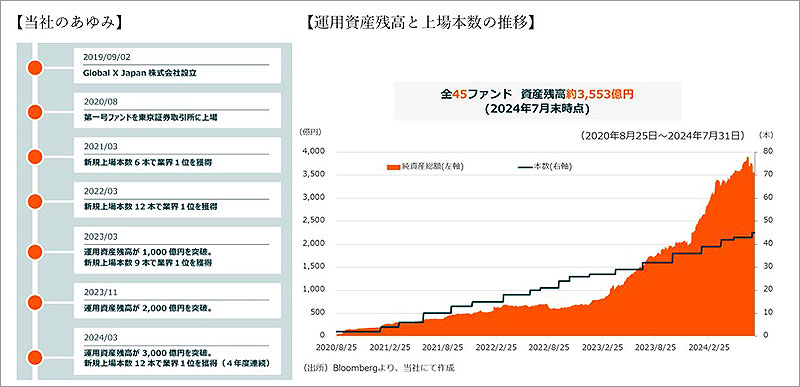Click the orange dot next to 2023/11
800x387 pixels.
35,302
